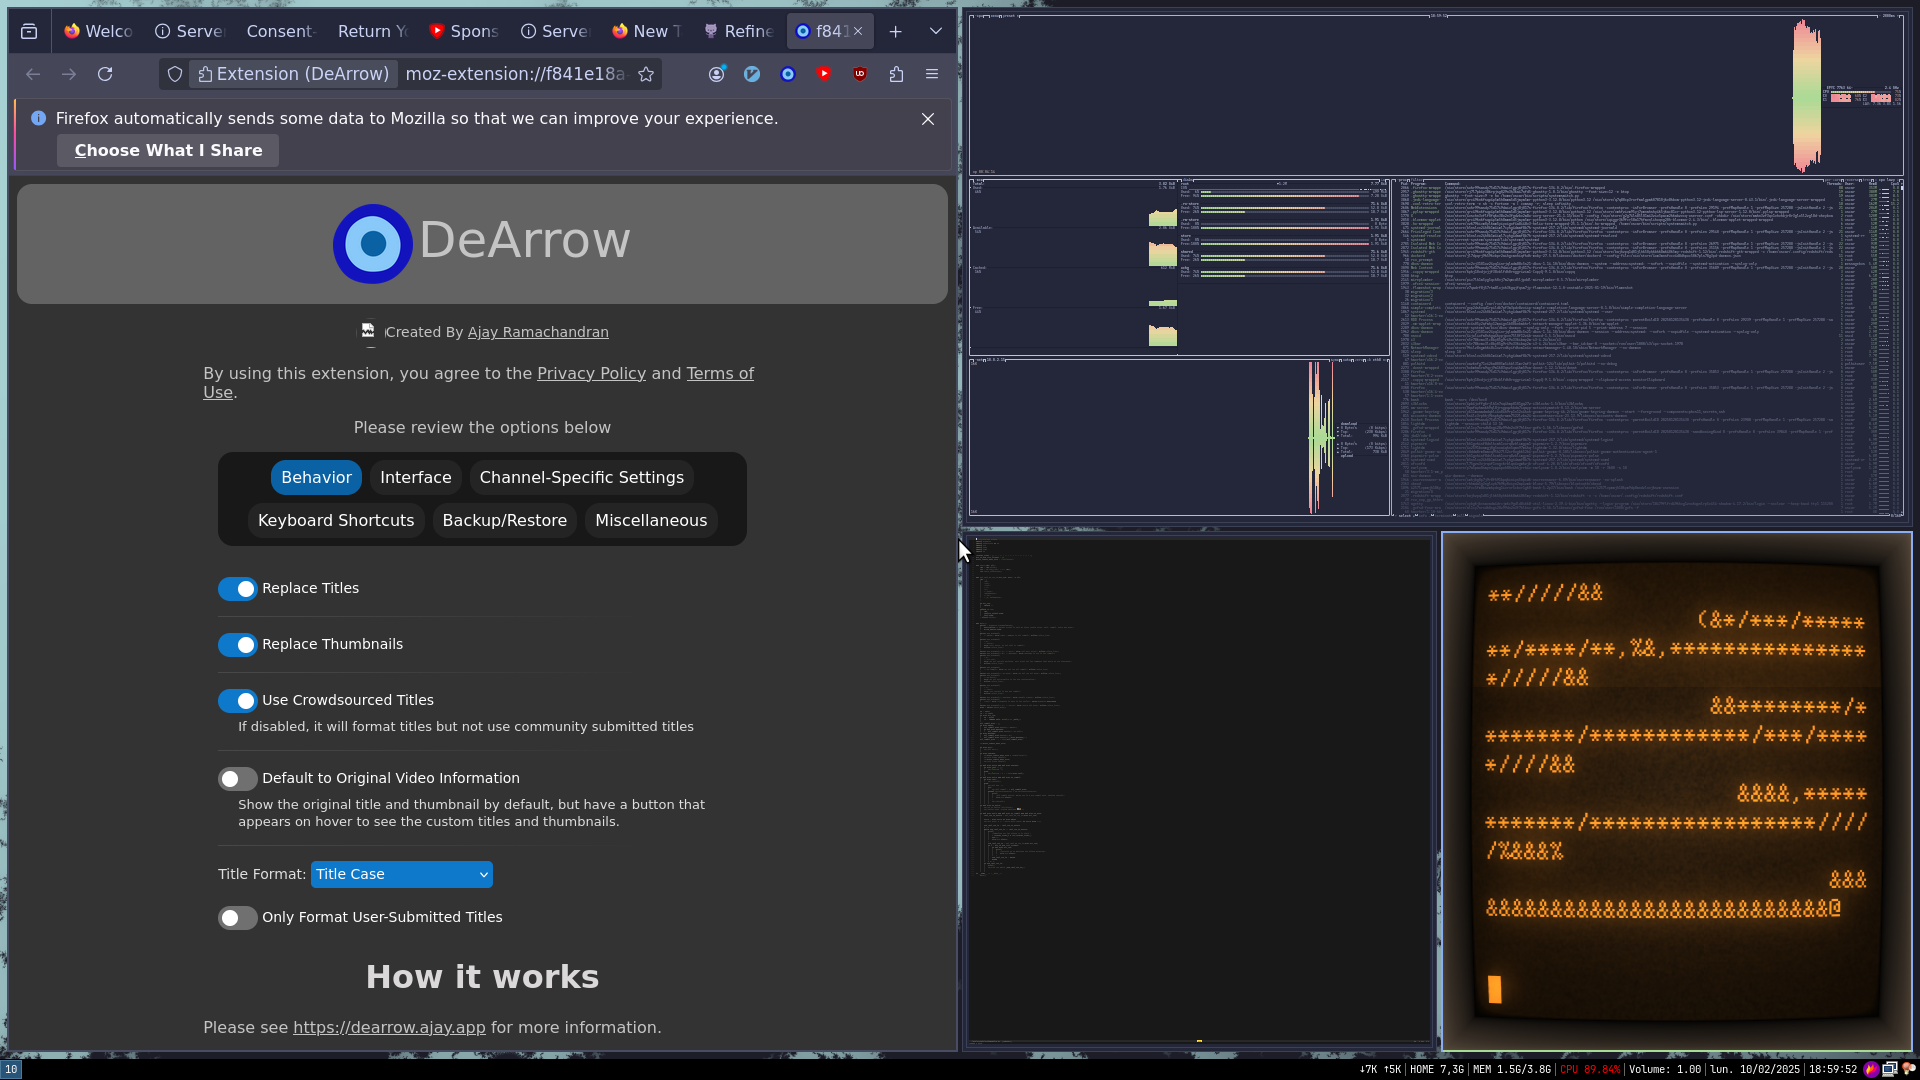Click the HOME 7,3G status entry
This screenshot has height=1080, width=1920.
[1436, 1069]
